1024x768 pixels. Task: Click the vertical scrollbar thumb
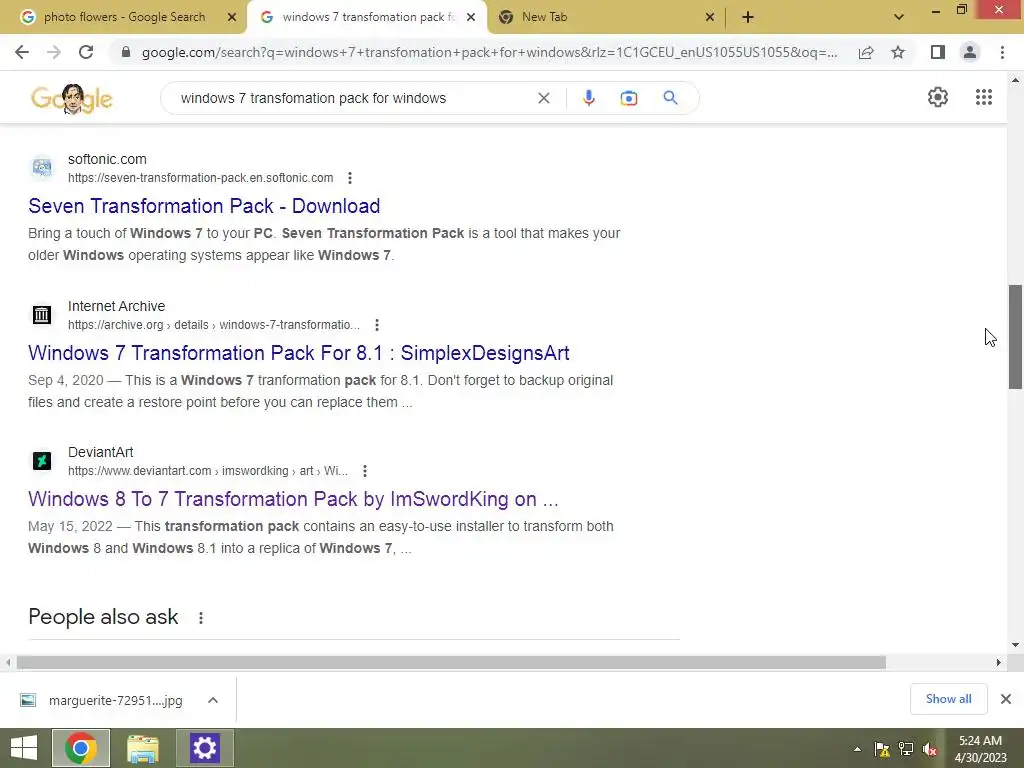[1016, 337]
